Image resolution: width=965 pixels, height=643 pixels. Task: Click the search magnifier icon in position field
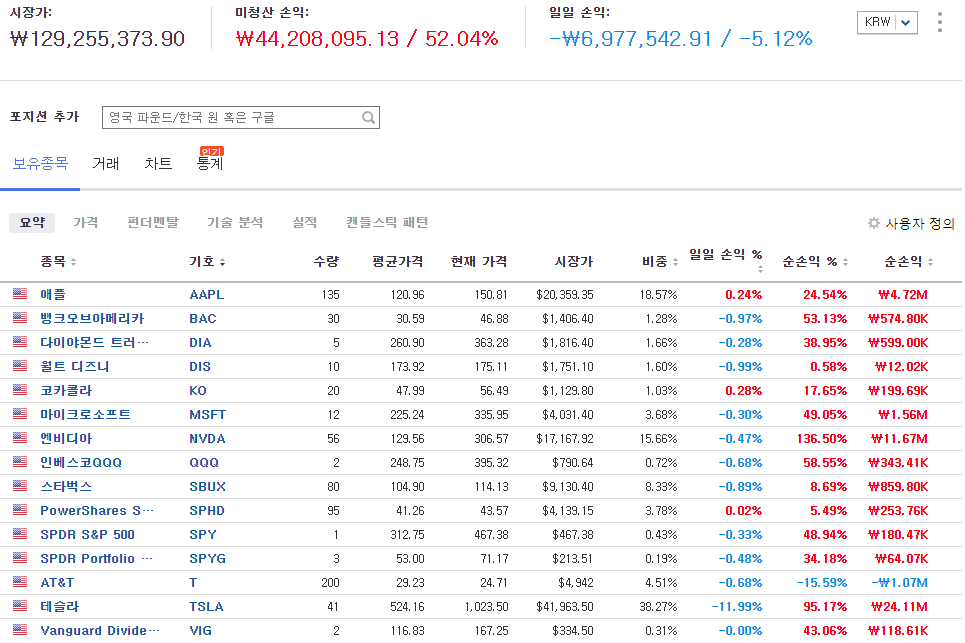pos(368,118)
